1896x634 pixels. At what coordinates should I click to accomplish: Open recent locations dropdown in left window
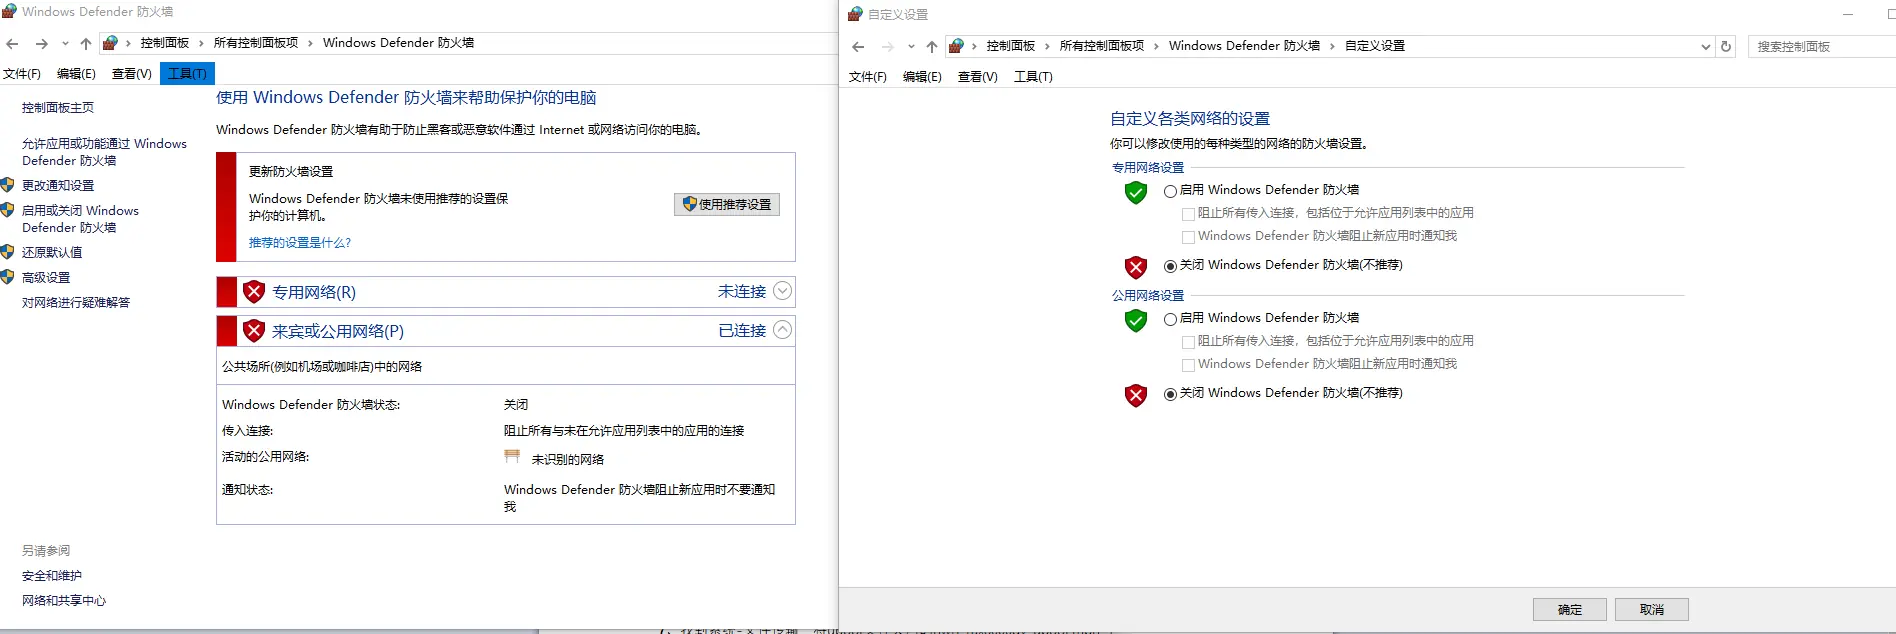tap(65, 43)
